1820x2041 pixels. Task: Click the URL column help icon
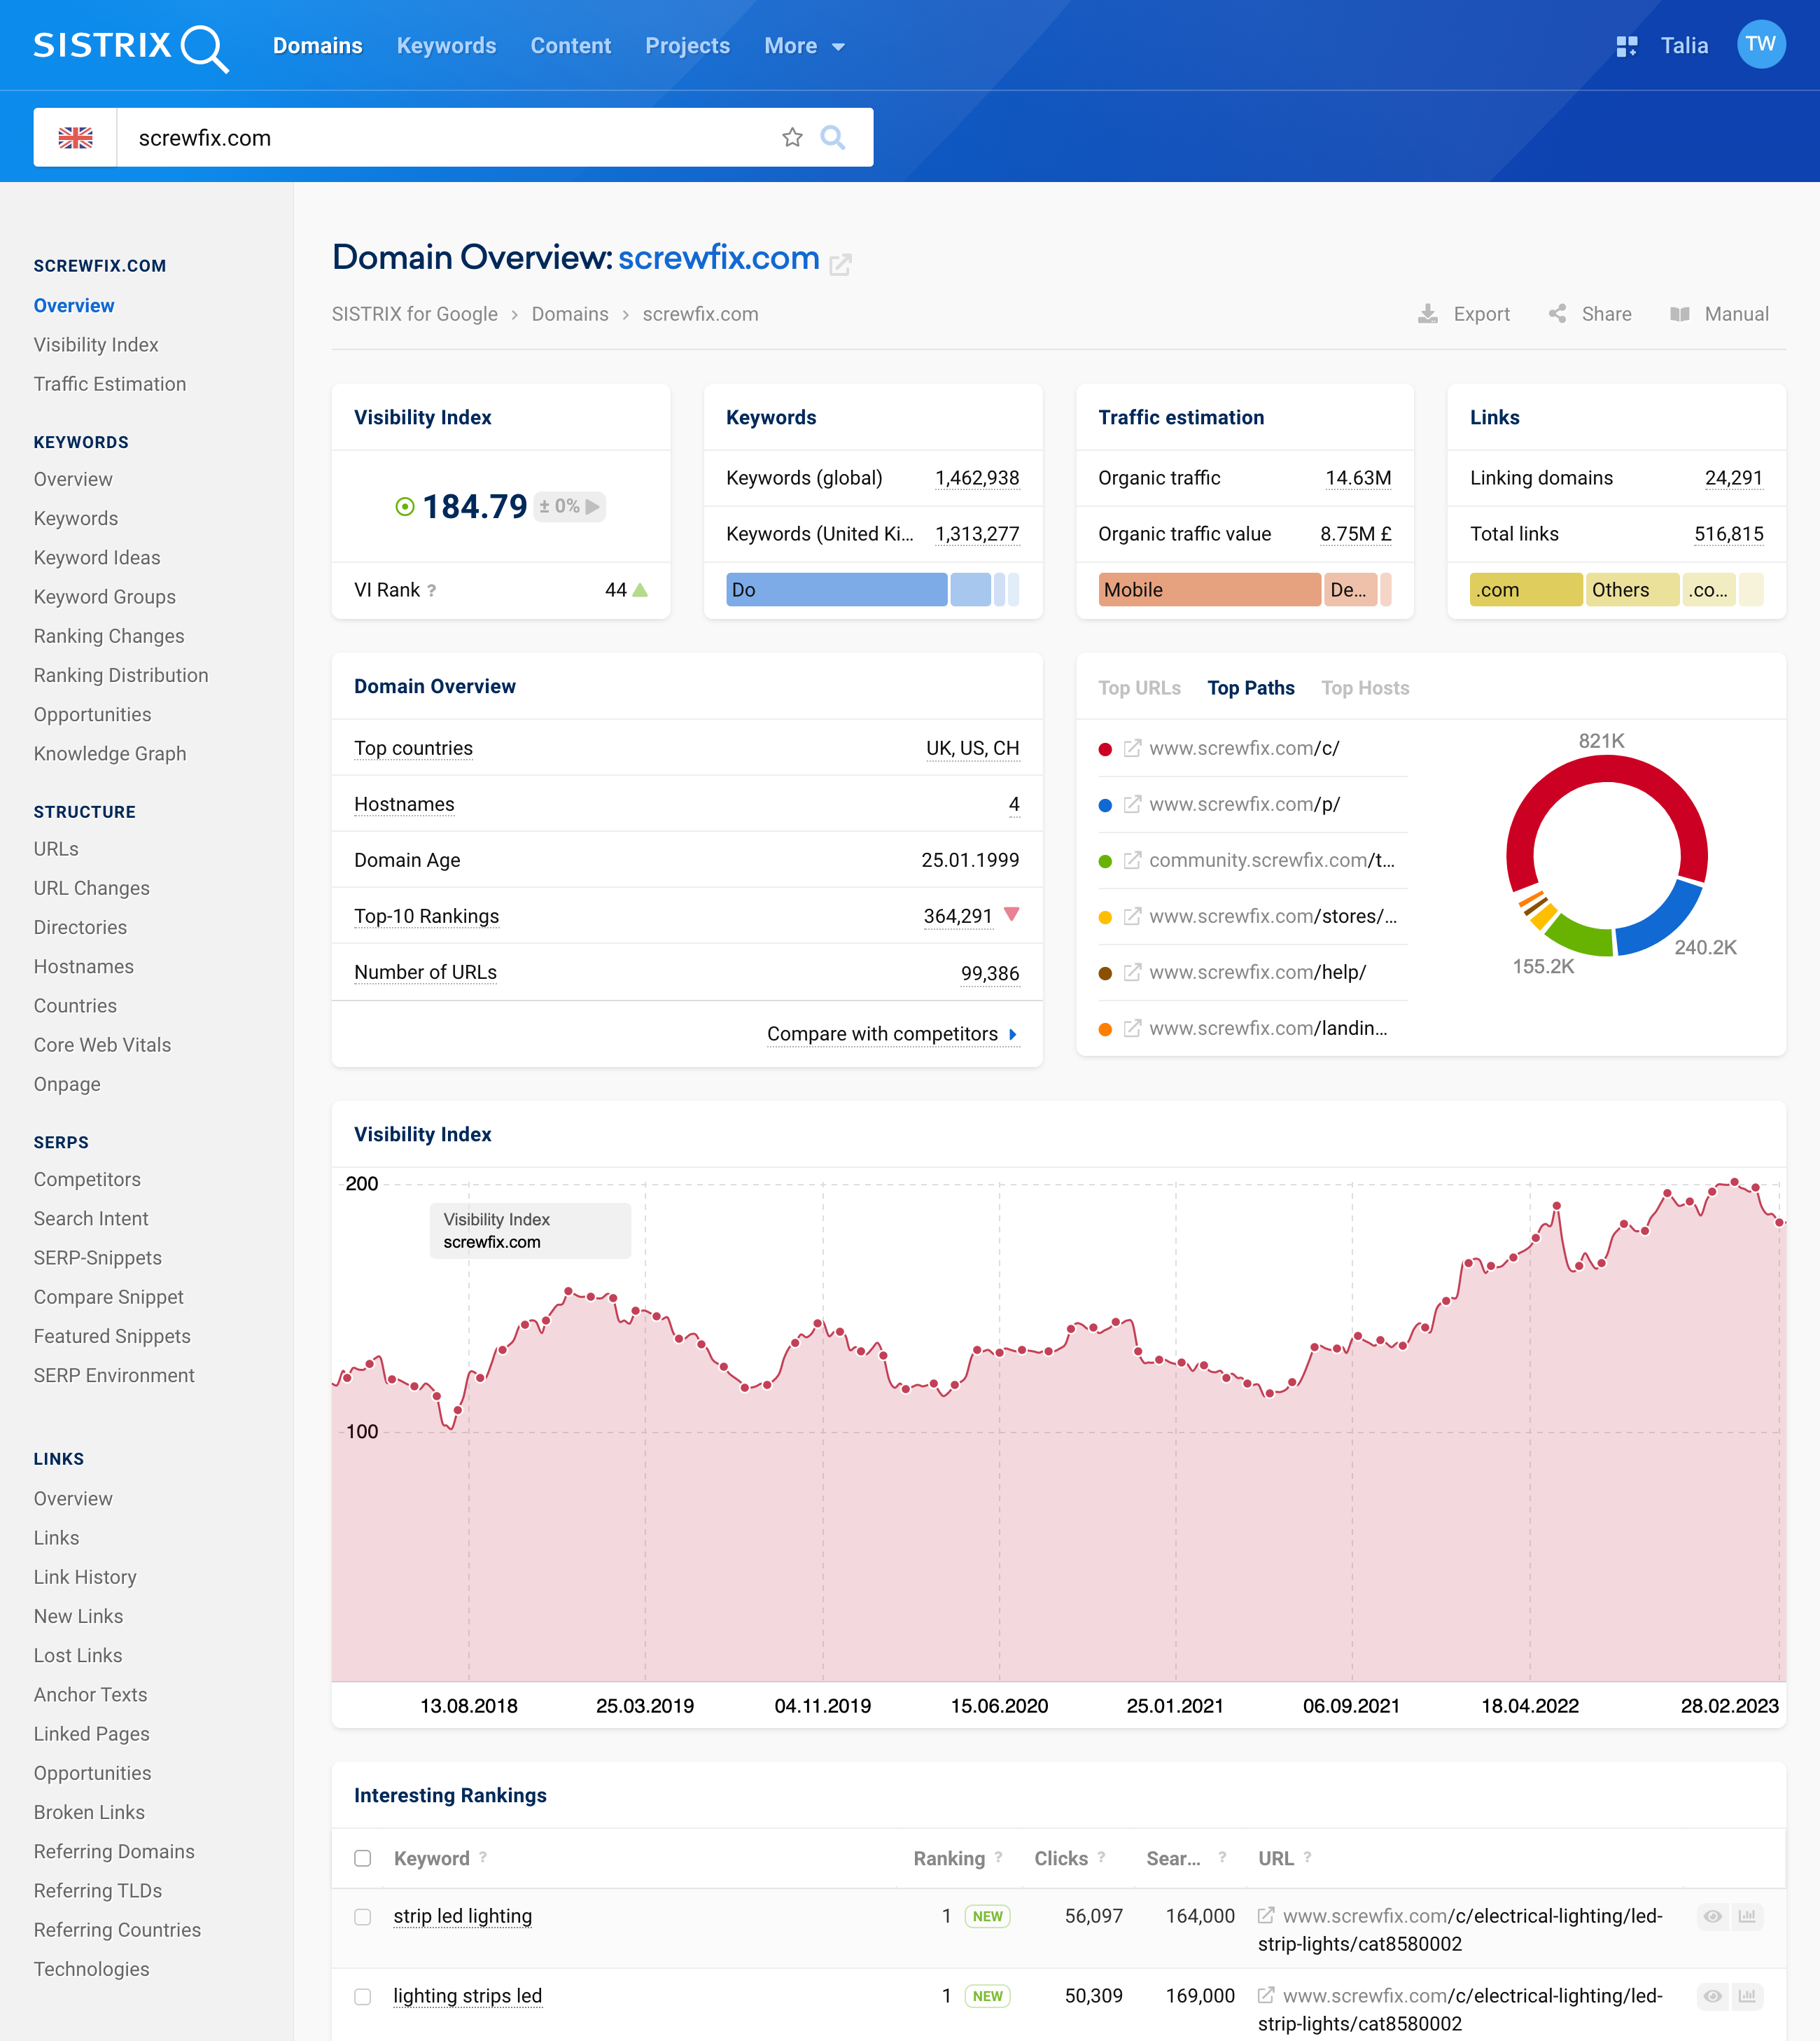(x=1307, y=1857)
